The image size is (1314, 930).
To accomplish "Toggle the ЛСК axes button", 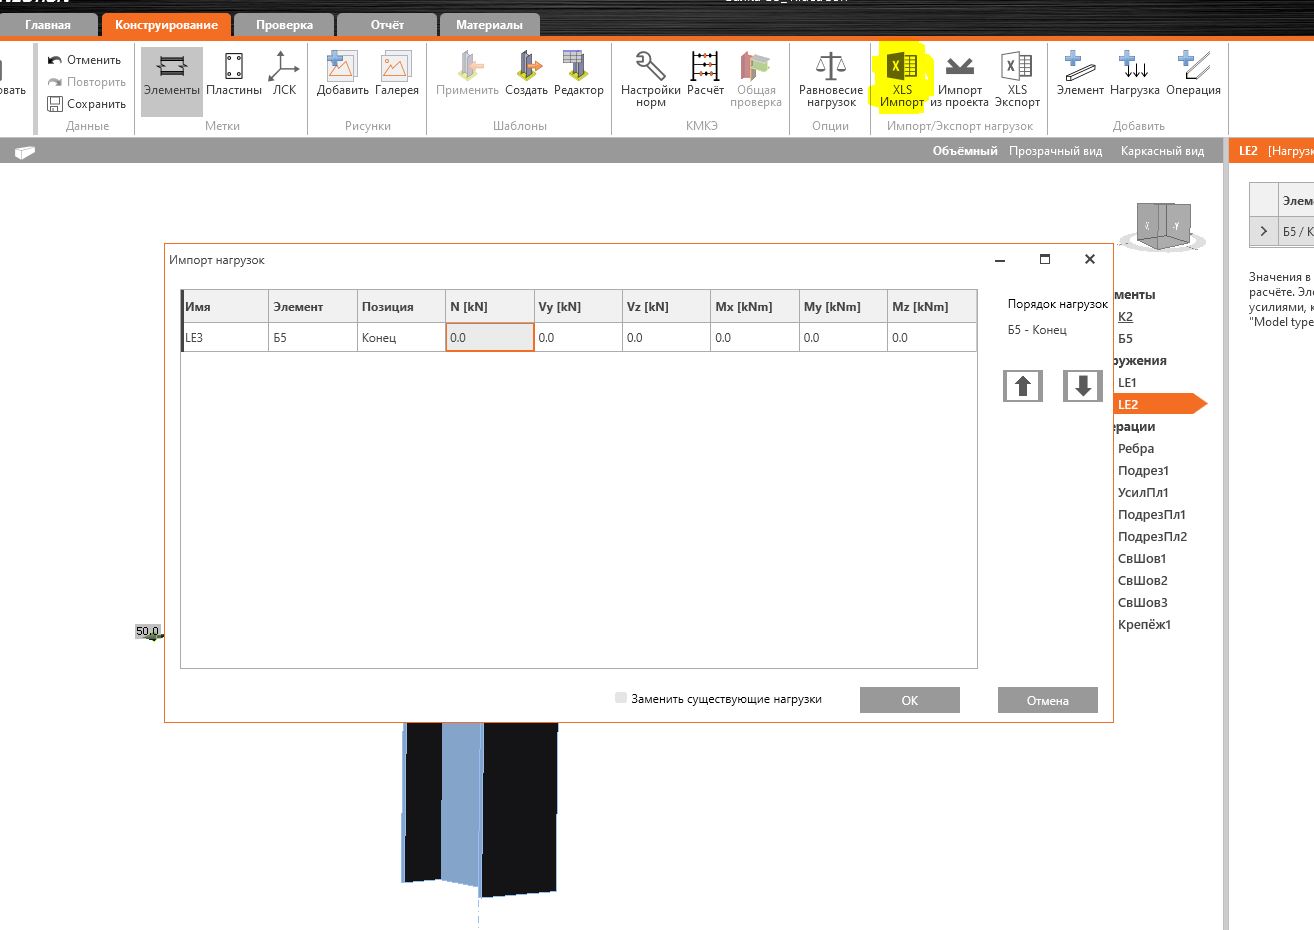I will pyautogui.click(x=284, y=74).
